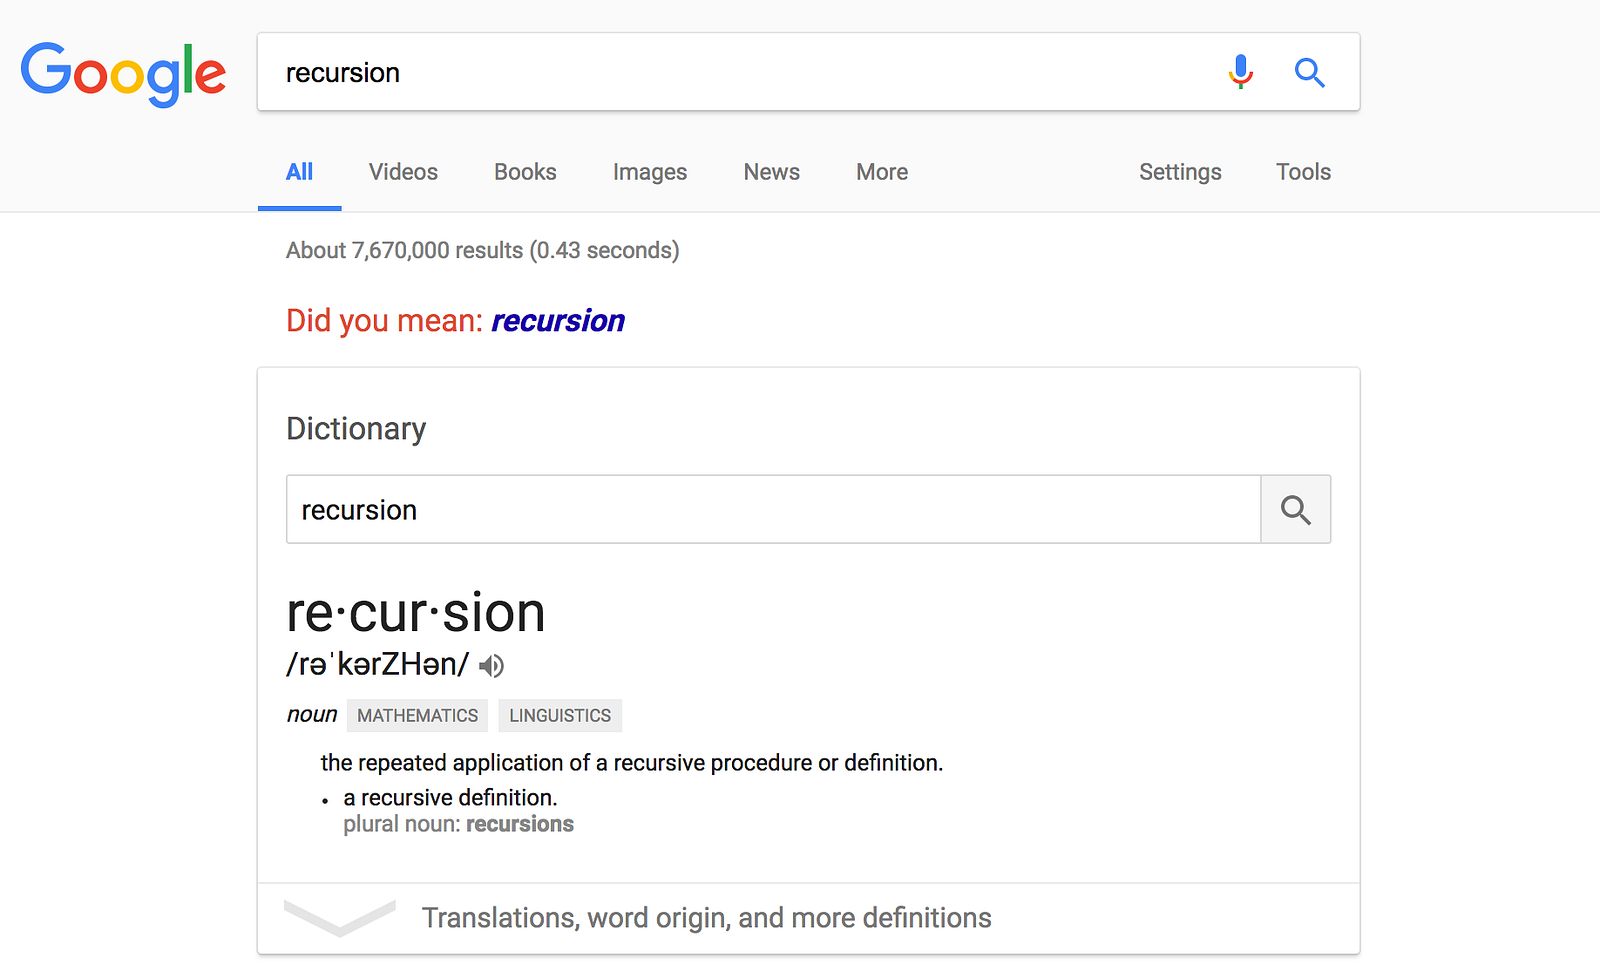Click the Translations, word origin text
Screen dimensions: 1600x966
pos(706,918)
